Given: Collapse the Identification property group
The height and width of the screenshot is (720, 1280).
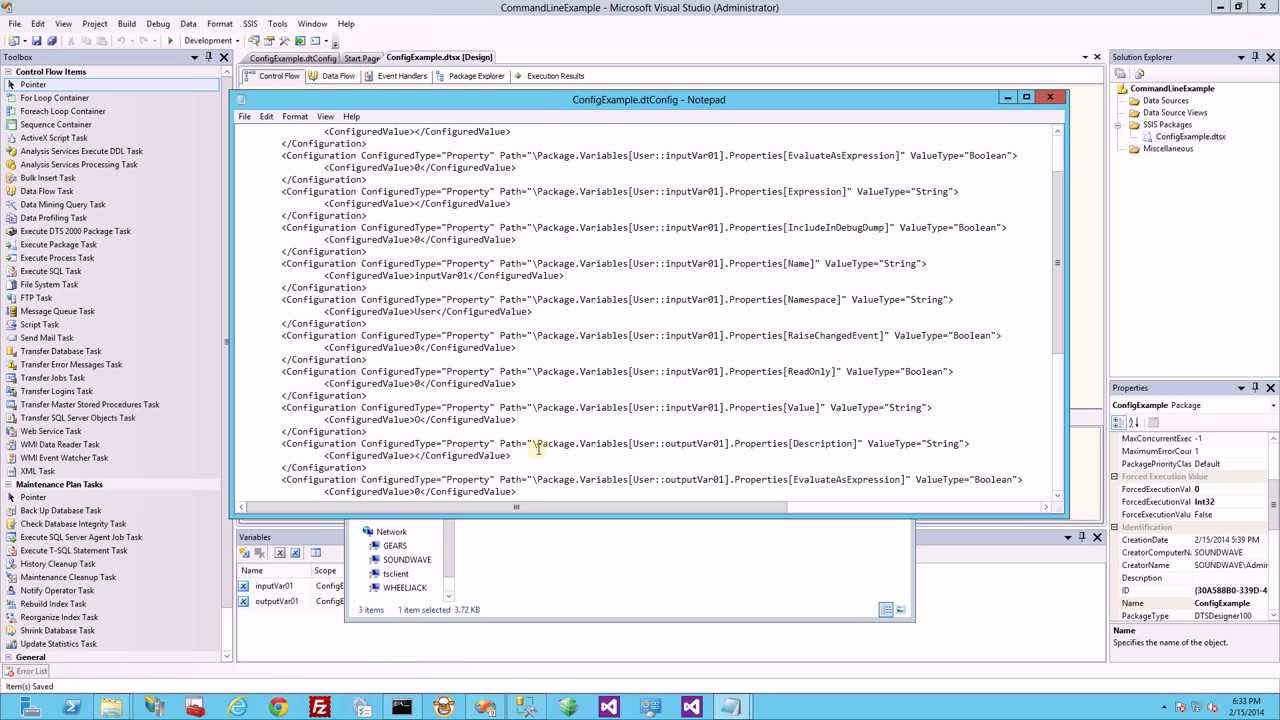Looking at the screenshot, I should (x=1115, y=527).
